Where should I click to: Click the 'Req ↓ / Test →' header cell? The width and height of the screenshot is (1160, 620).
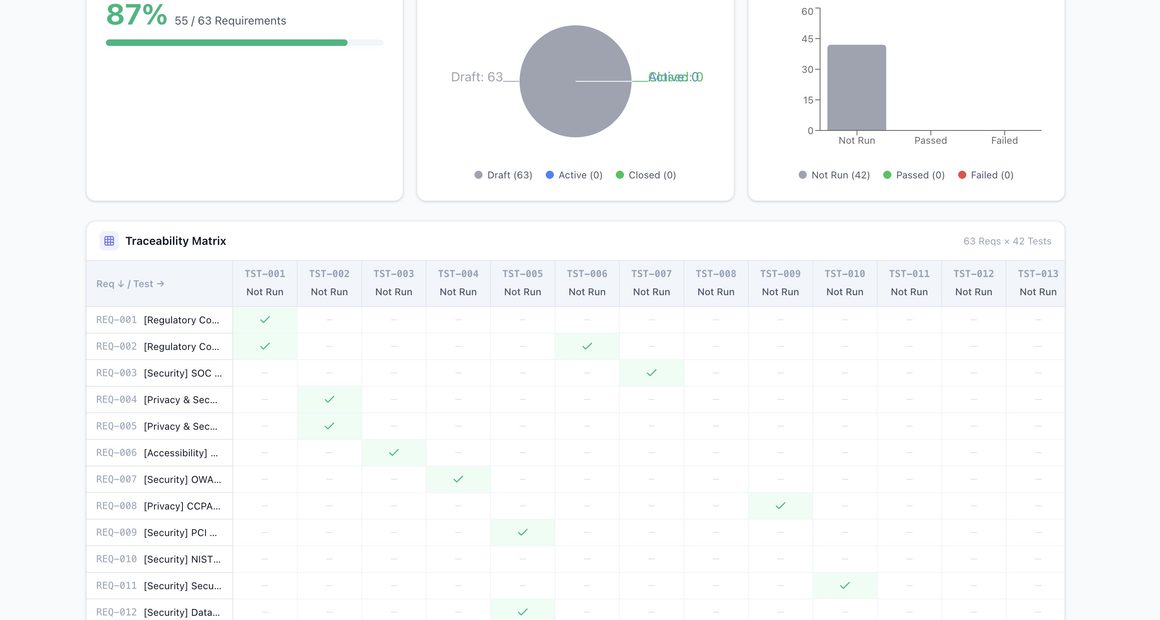pyautogui.click(x=130, y=284)
